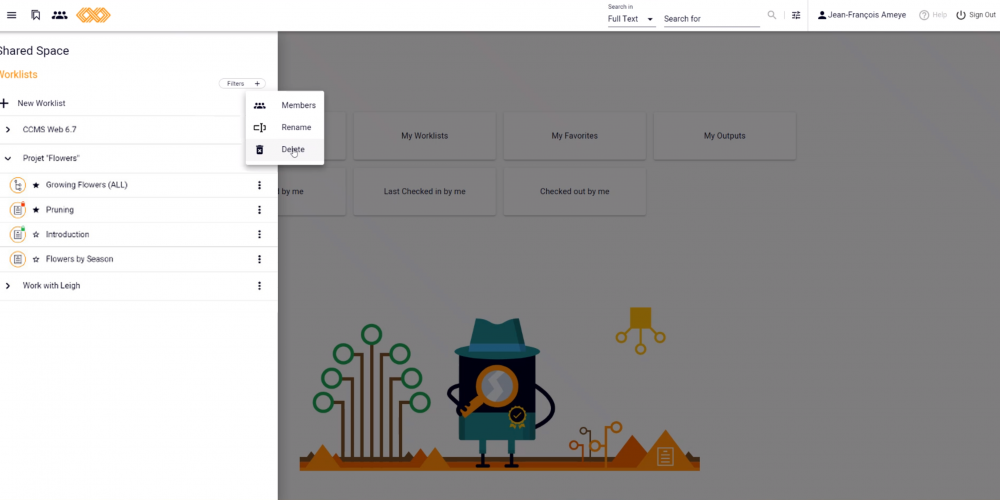Select Delete from context menu

pyautogui.click(x=284, y=149)
